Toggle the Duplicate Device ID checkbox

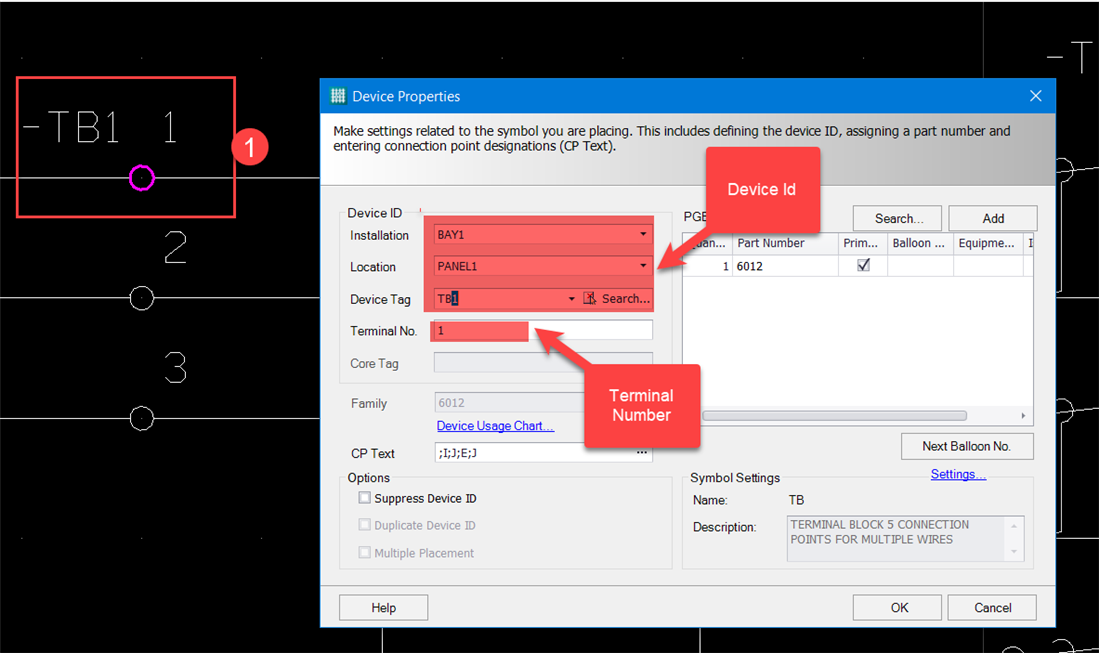pyautogui.click(x=365, y=525)
